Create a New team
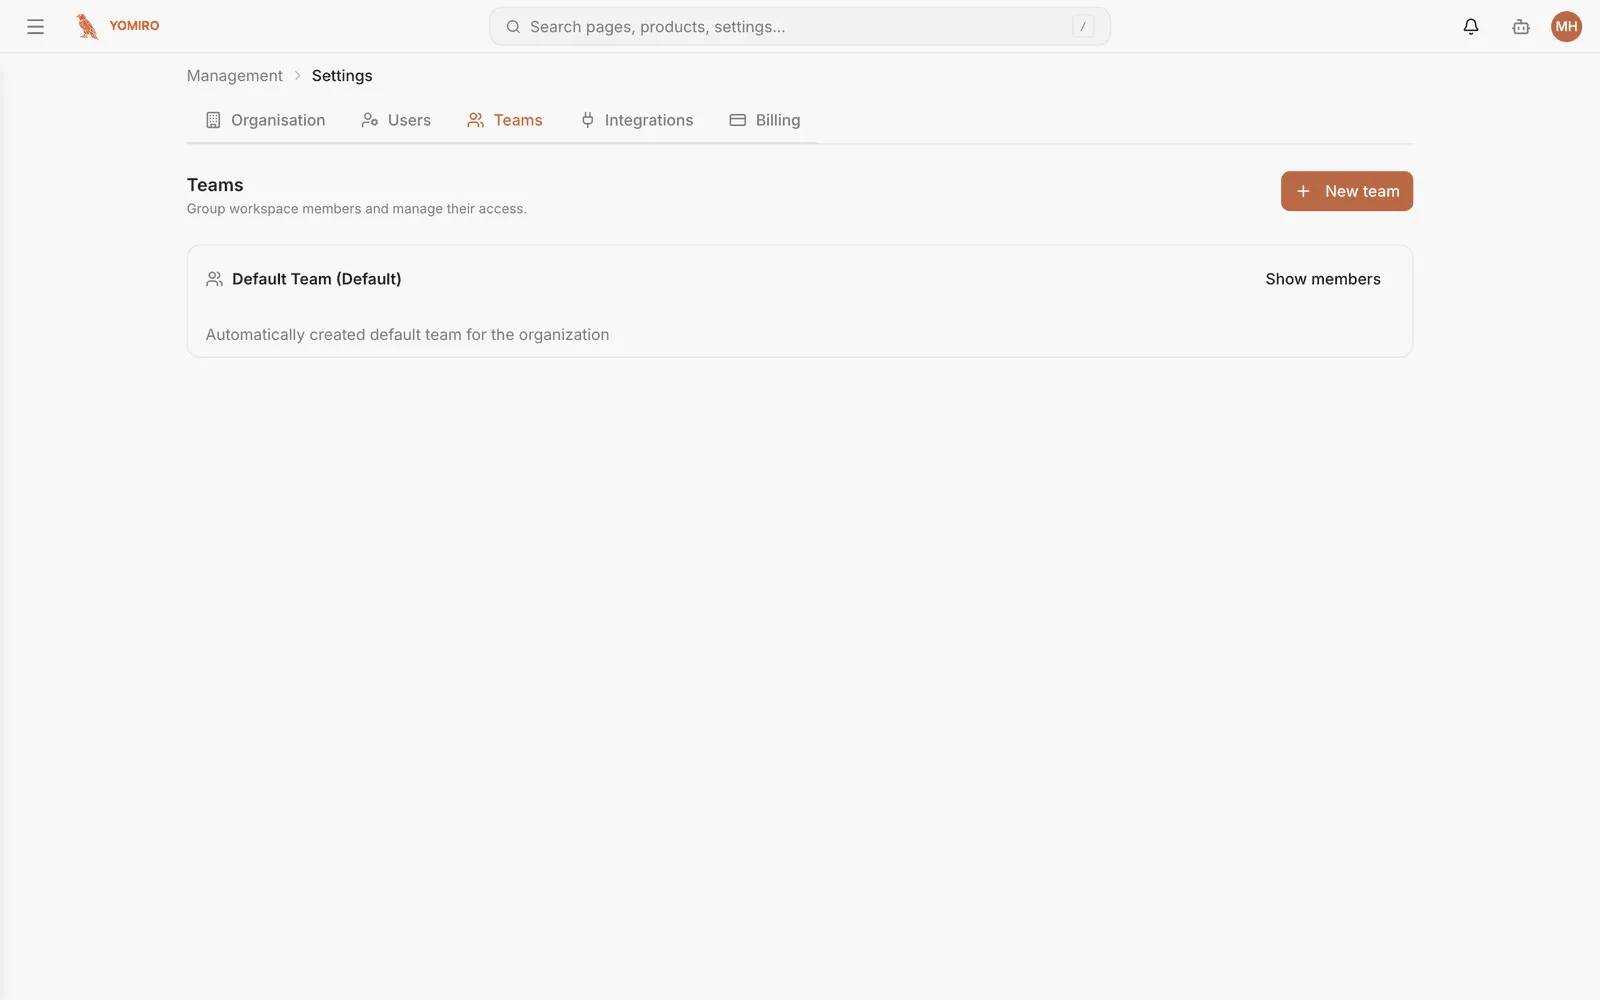Screen dimensions: 1600x1000 (x=1346, y=191)
